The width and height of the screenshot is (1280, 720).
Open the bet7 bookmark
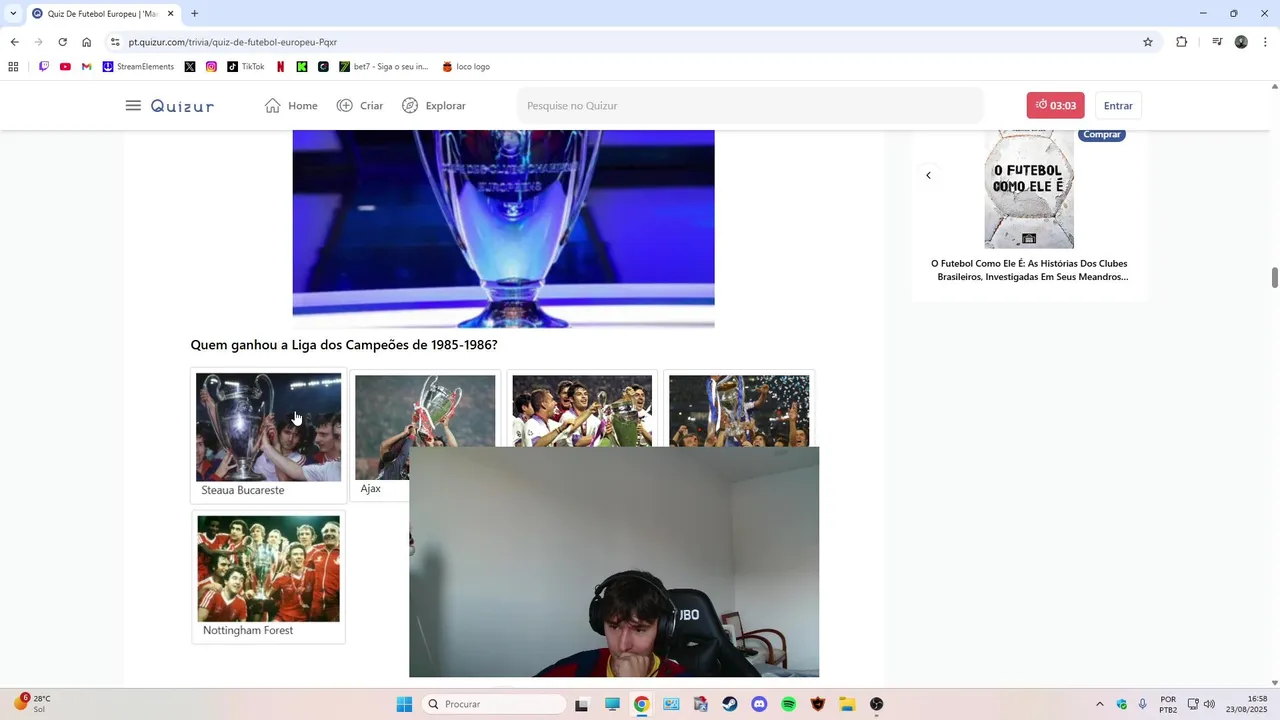click(x=384, y=67)
